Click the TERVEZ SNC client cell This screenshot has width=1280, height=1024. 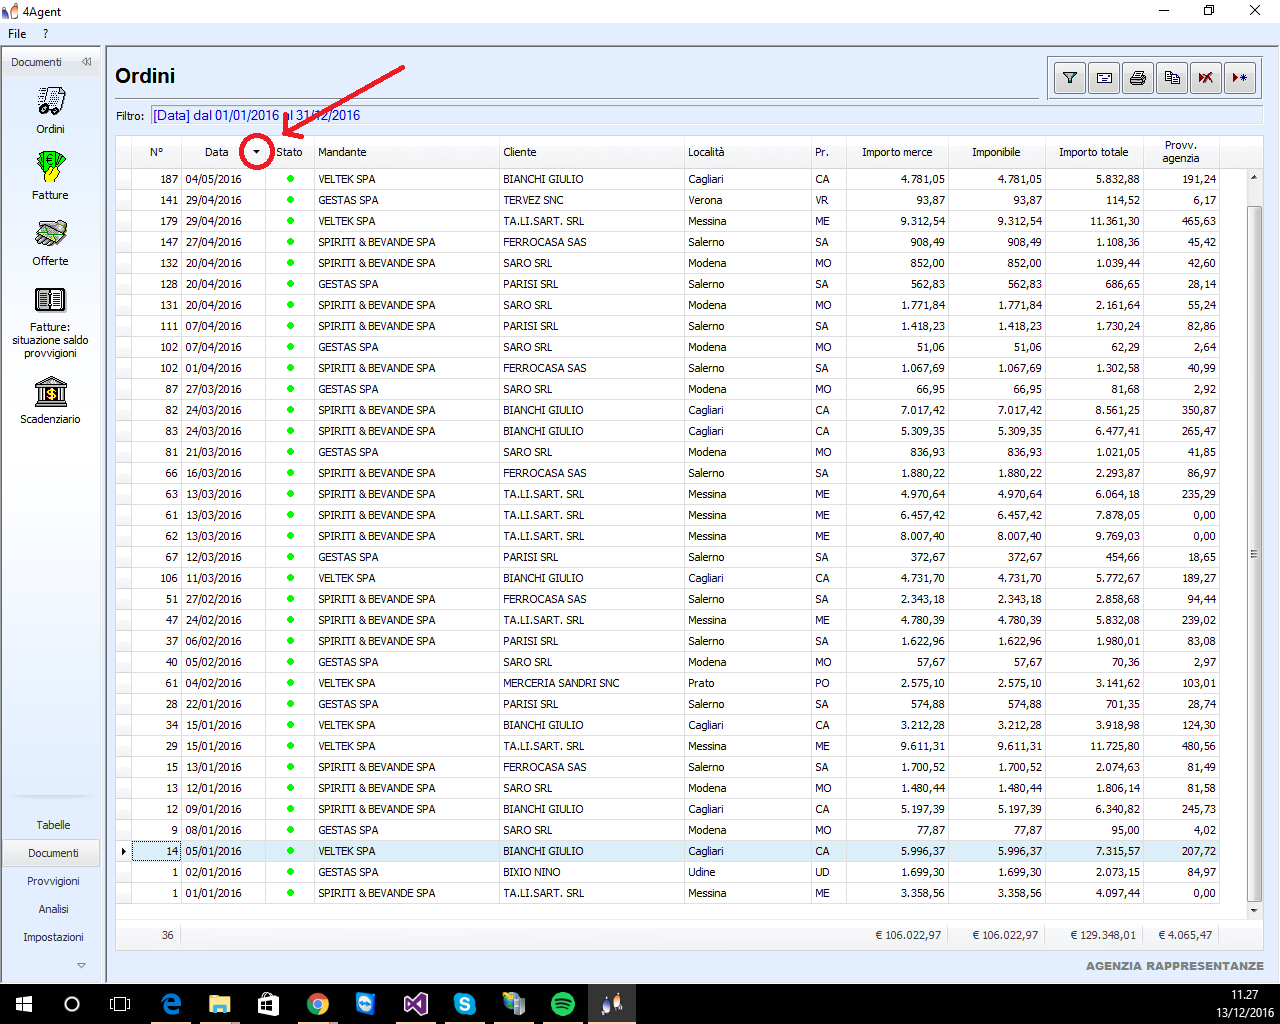(x=591, y=200)
